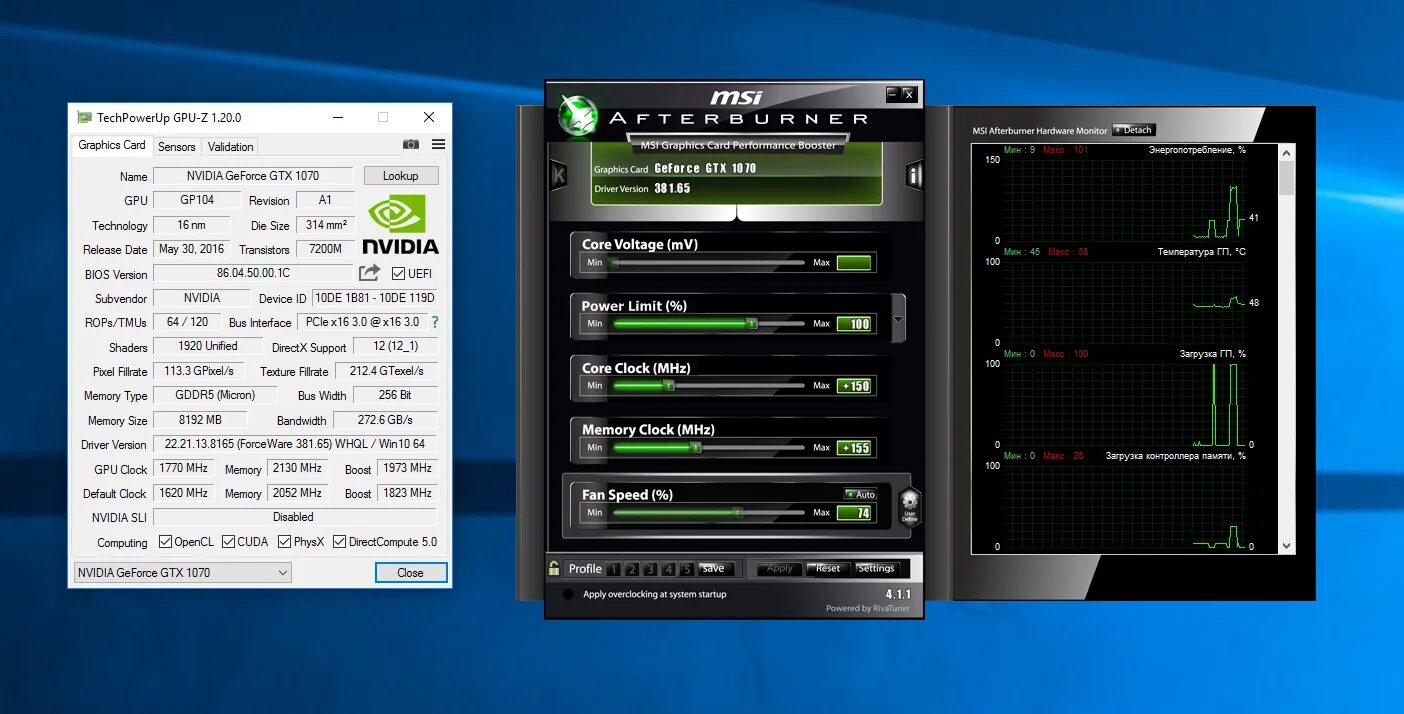Screen dimensions: 1404x714
Task: Click the Device ID field 10DE 1B81
Action: [374, 298]
